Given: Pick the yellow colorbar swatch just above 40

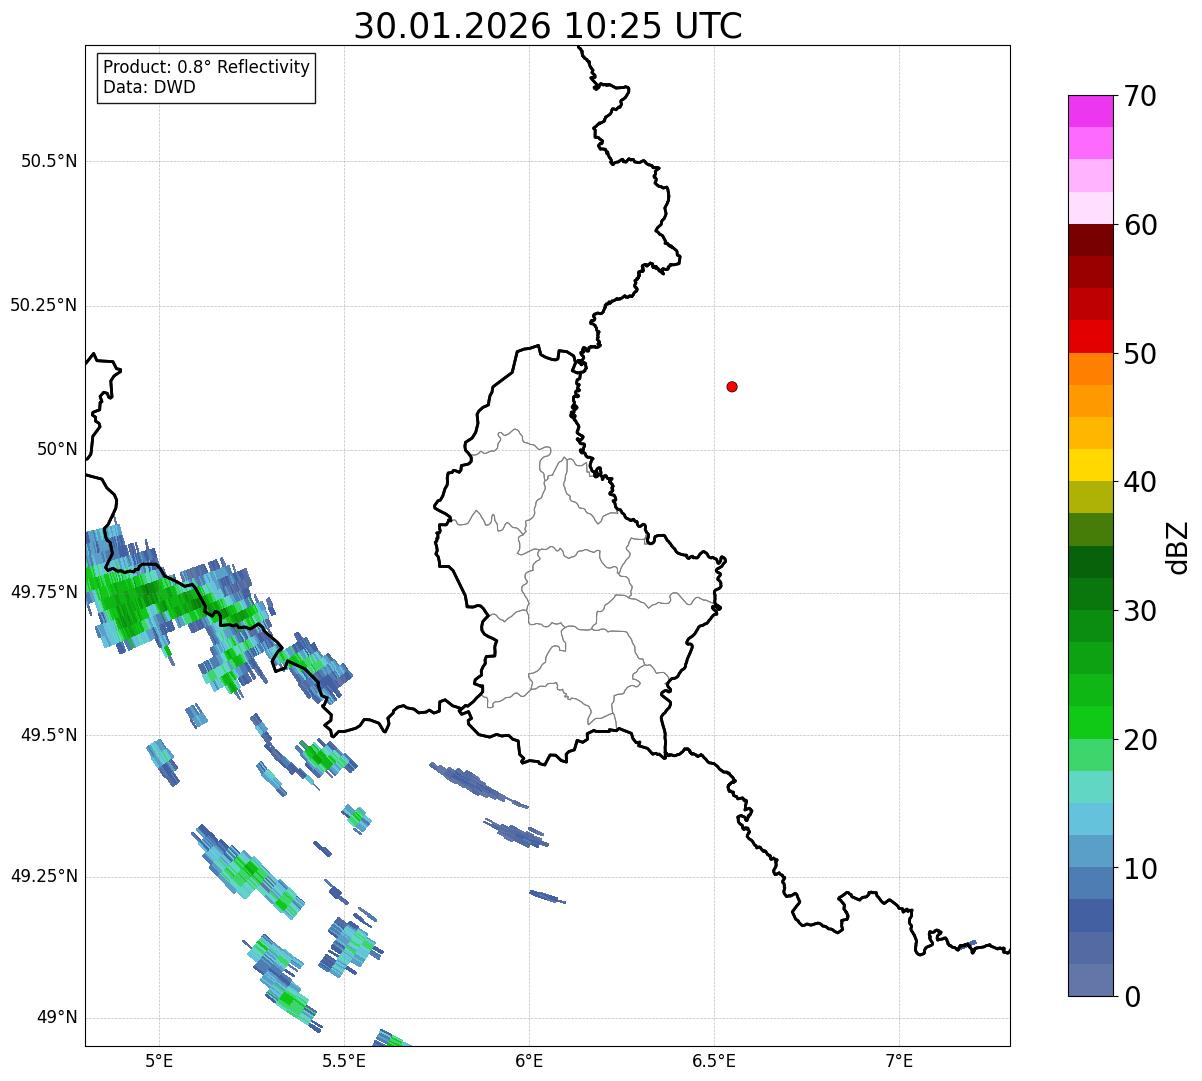Looking at the screenshot, I should [x=1090, y=465].
